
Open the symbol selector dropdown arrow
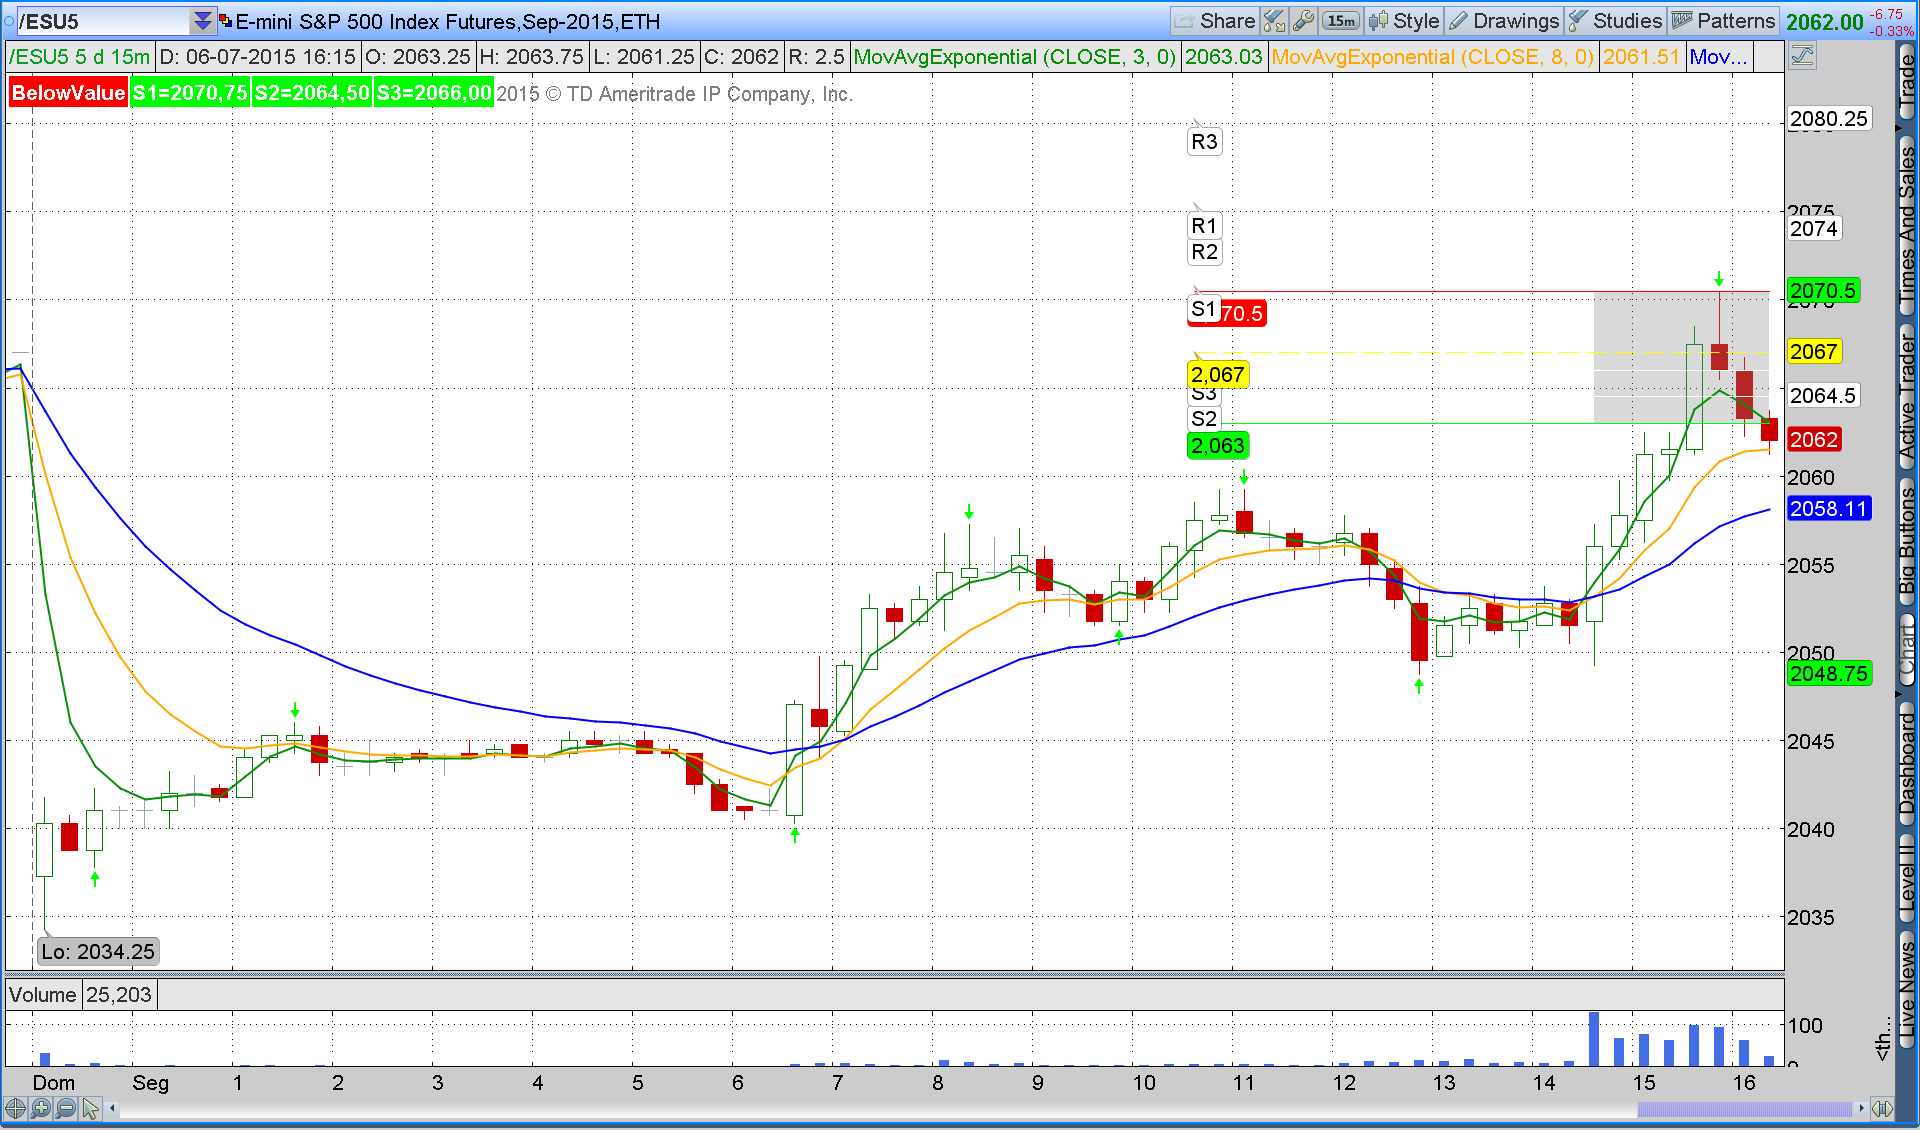[203, 21]
